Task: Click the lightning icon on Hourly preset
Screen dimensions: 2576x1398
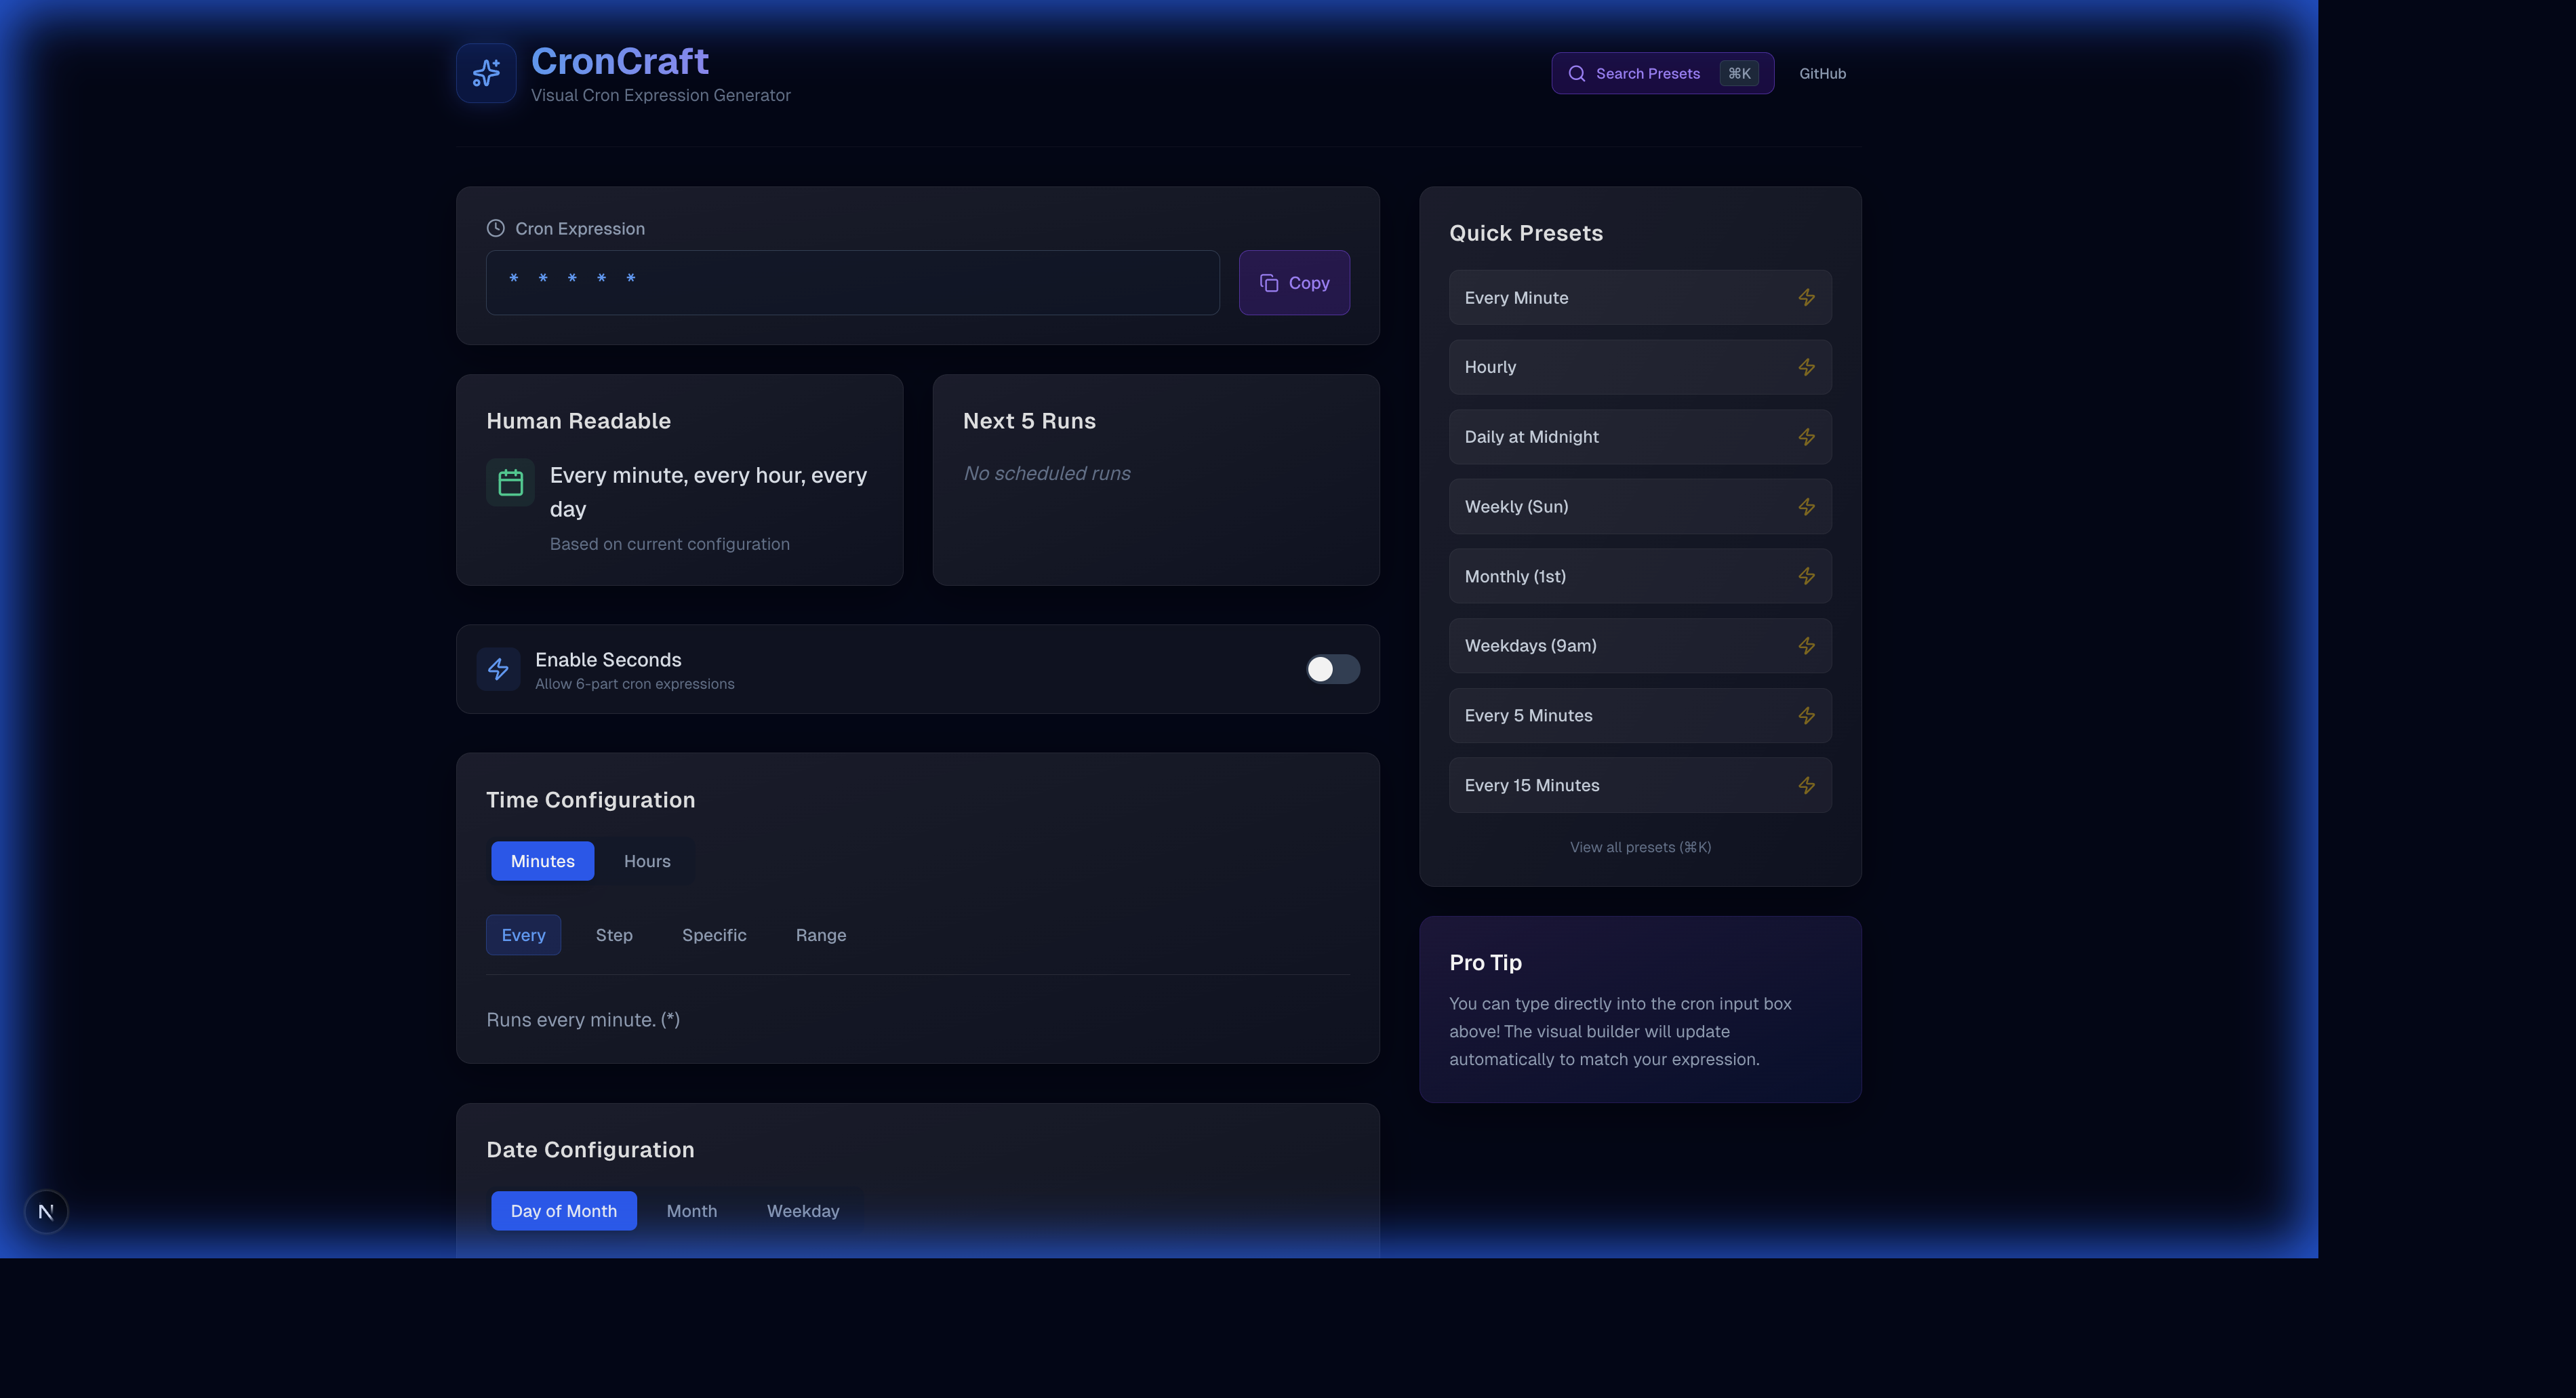Action: coord(1806,367)
